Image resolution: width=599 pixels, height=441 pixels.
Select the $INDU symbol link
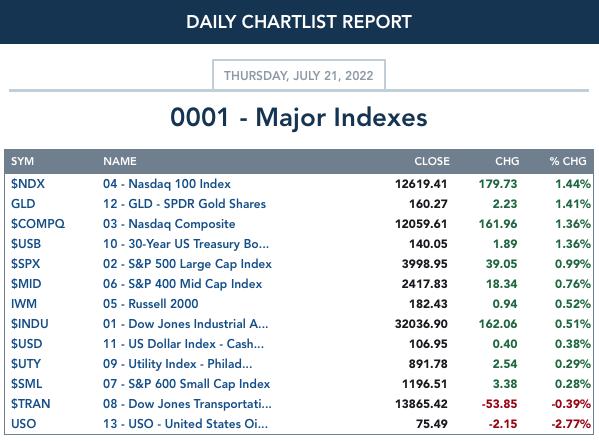(x=30, y=324)
